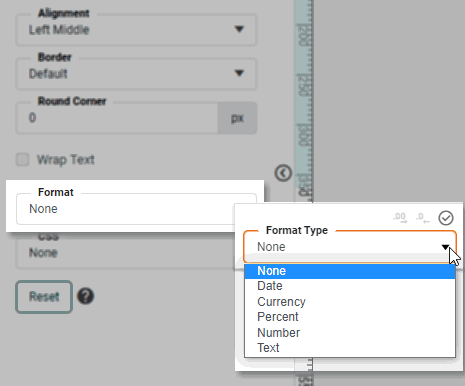Screen dimensions: 465x386
Task: Click the increase decimal places icon
Action: click(400, 218)
